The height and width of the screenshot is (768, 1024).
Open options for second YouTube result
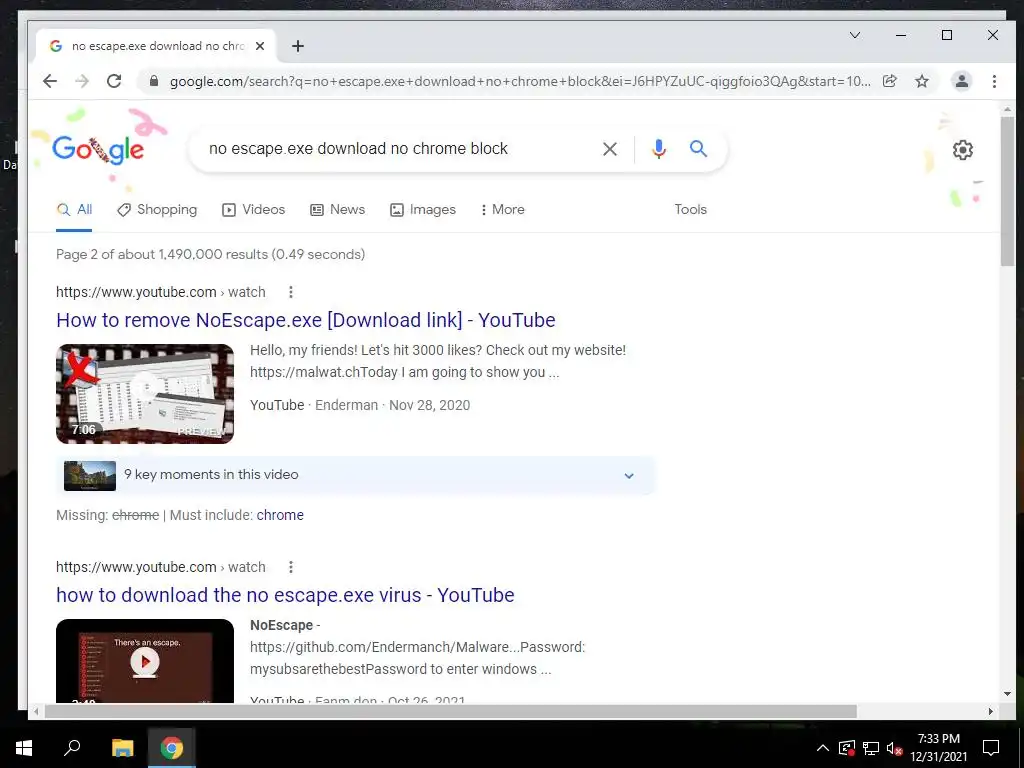coord(291,567)
